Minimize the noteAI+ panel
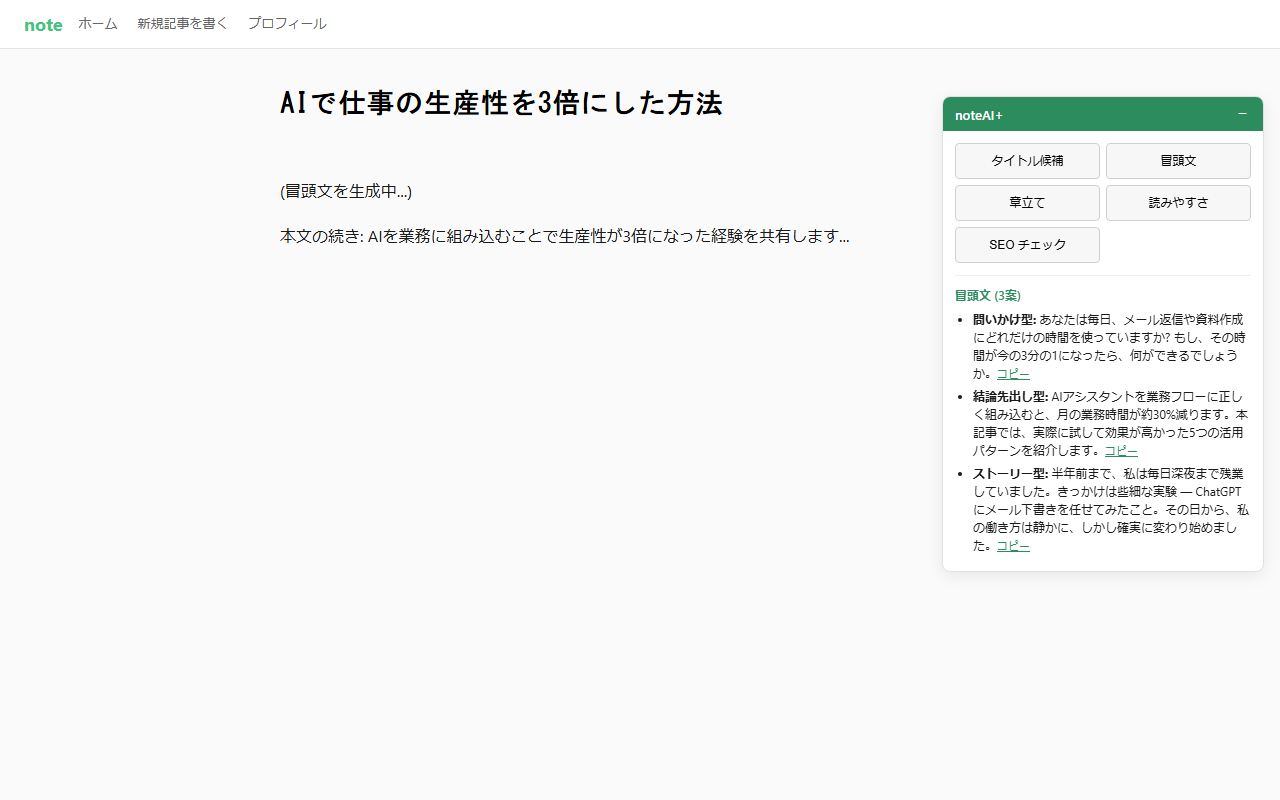The height and width of the screenshot is (800, 1280). coord(1242,114)
